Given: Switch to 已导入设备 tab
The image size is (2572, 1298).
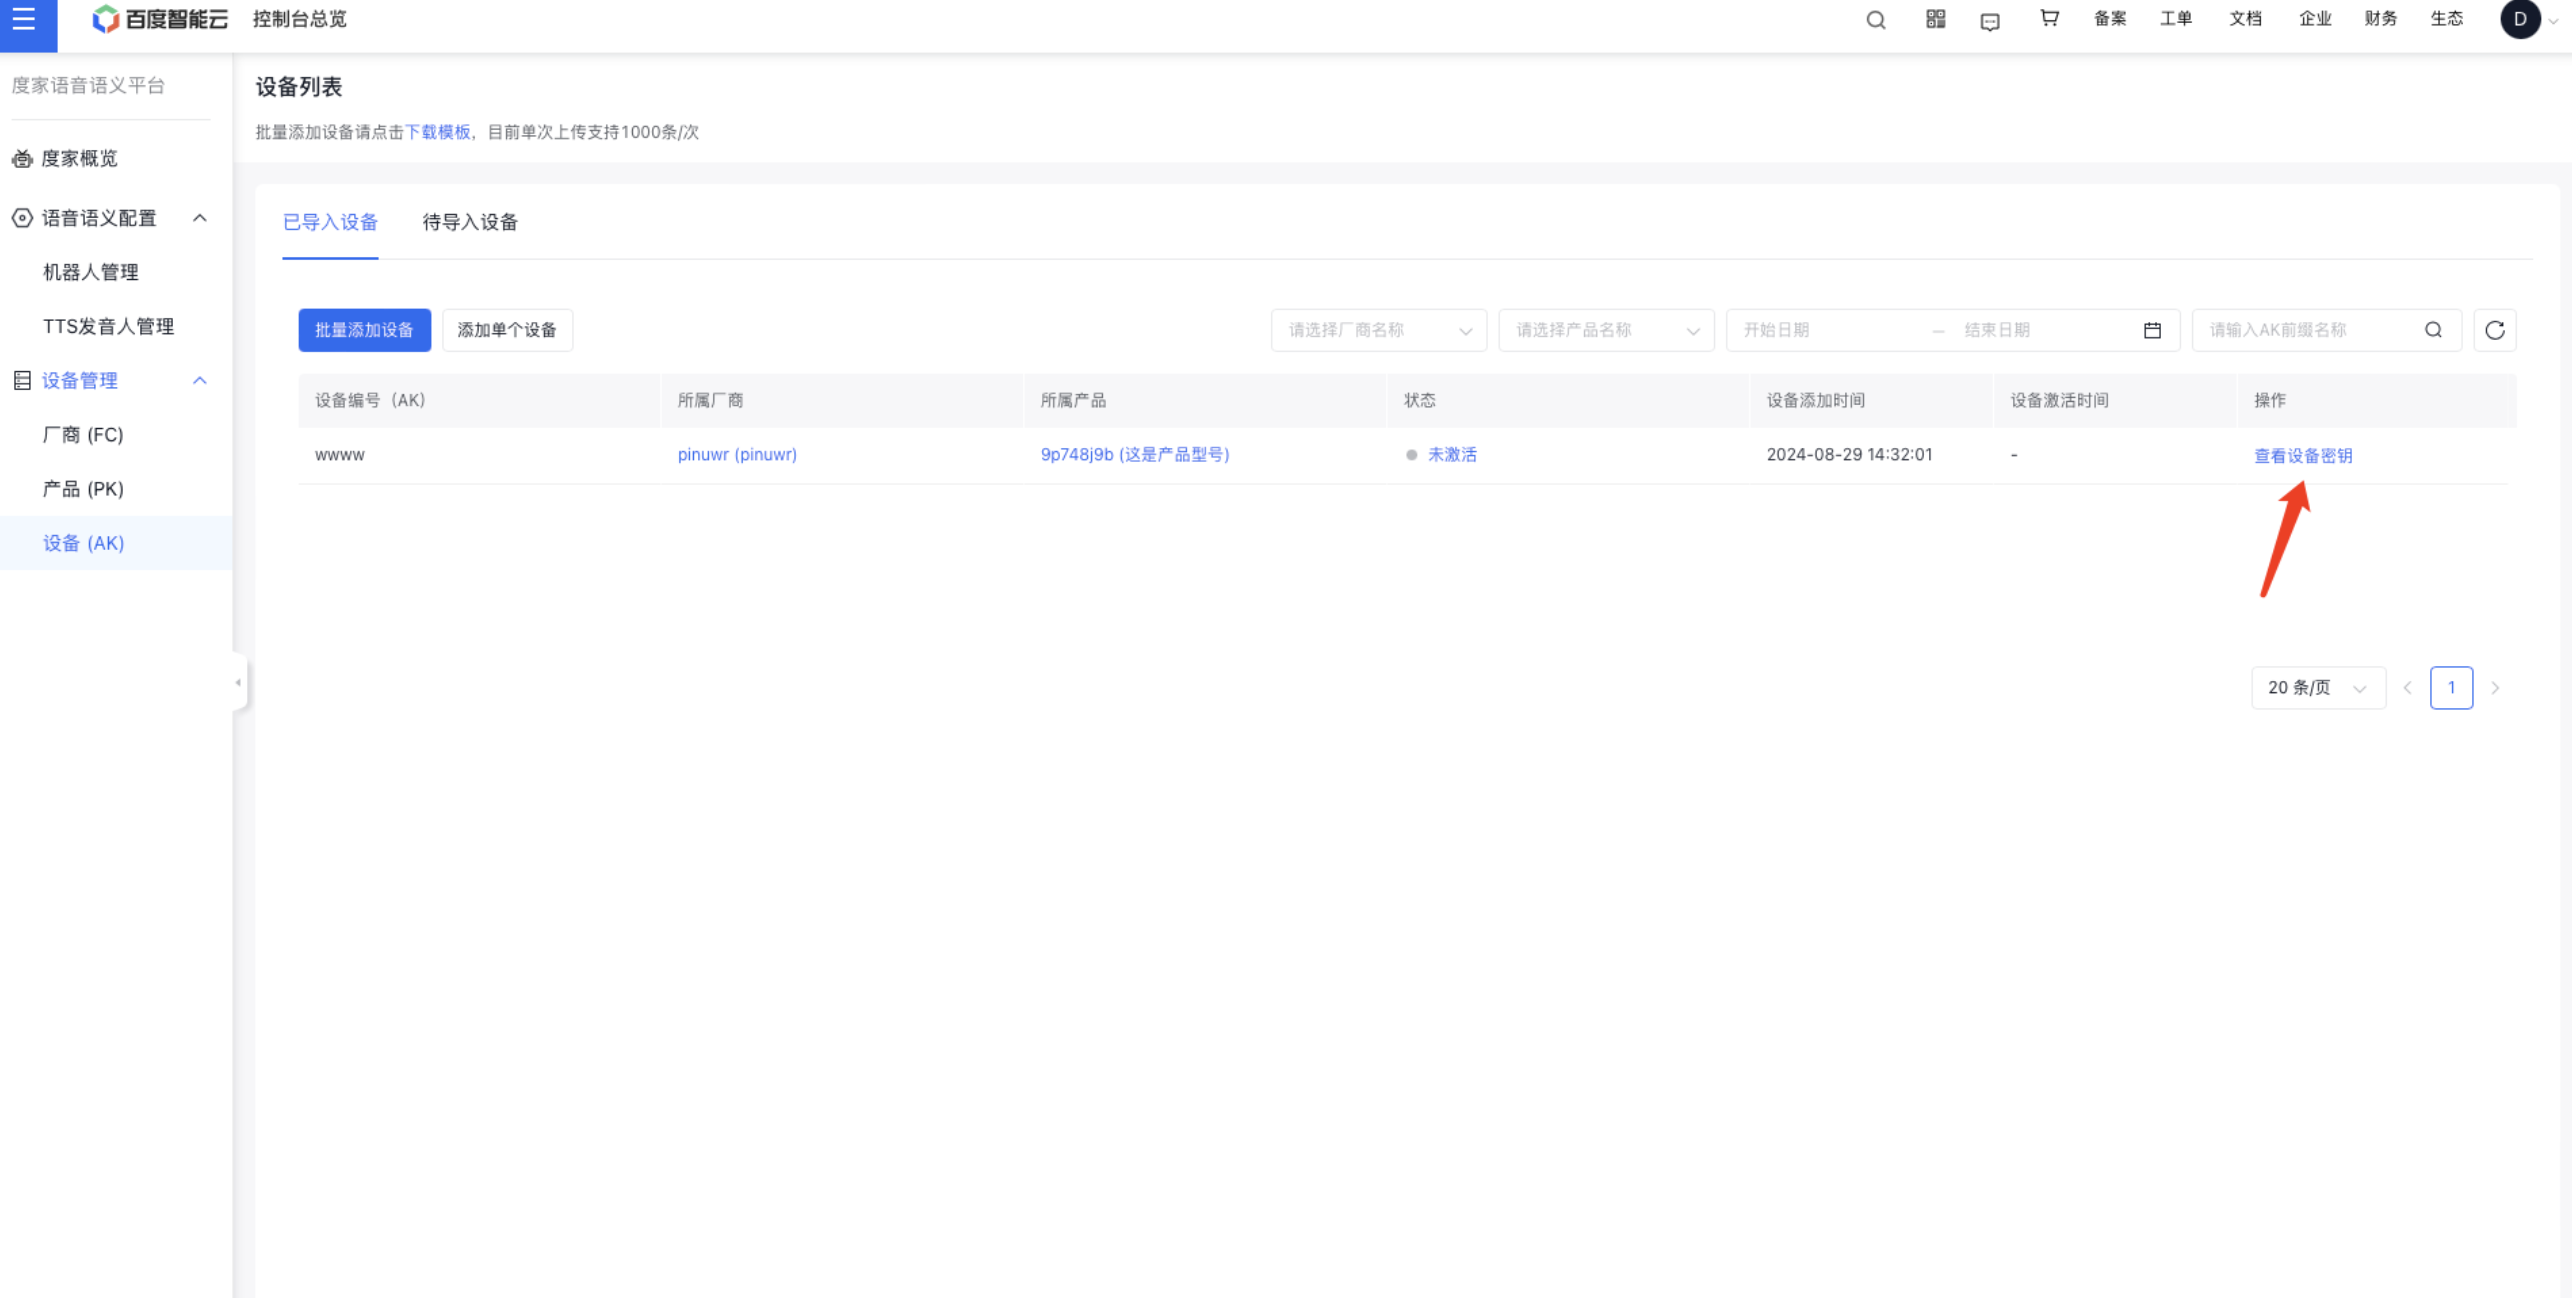Looking at the screenshot, I should tap(330, 222).
